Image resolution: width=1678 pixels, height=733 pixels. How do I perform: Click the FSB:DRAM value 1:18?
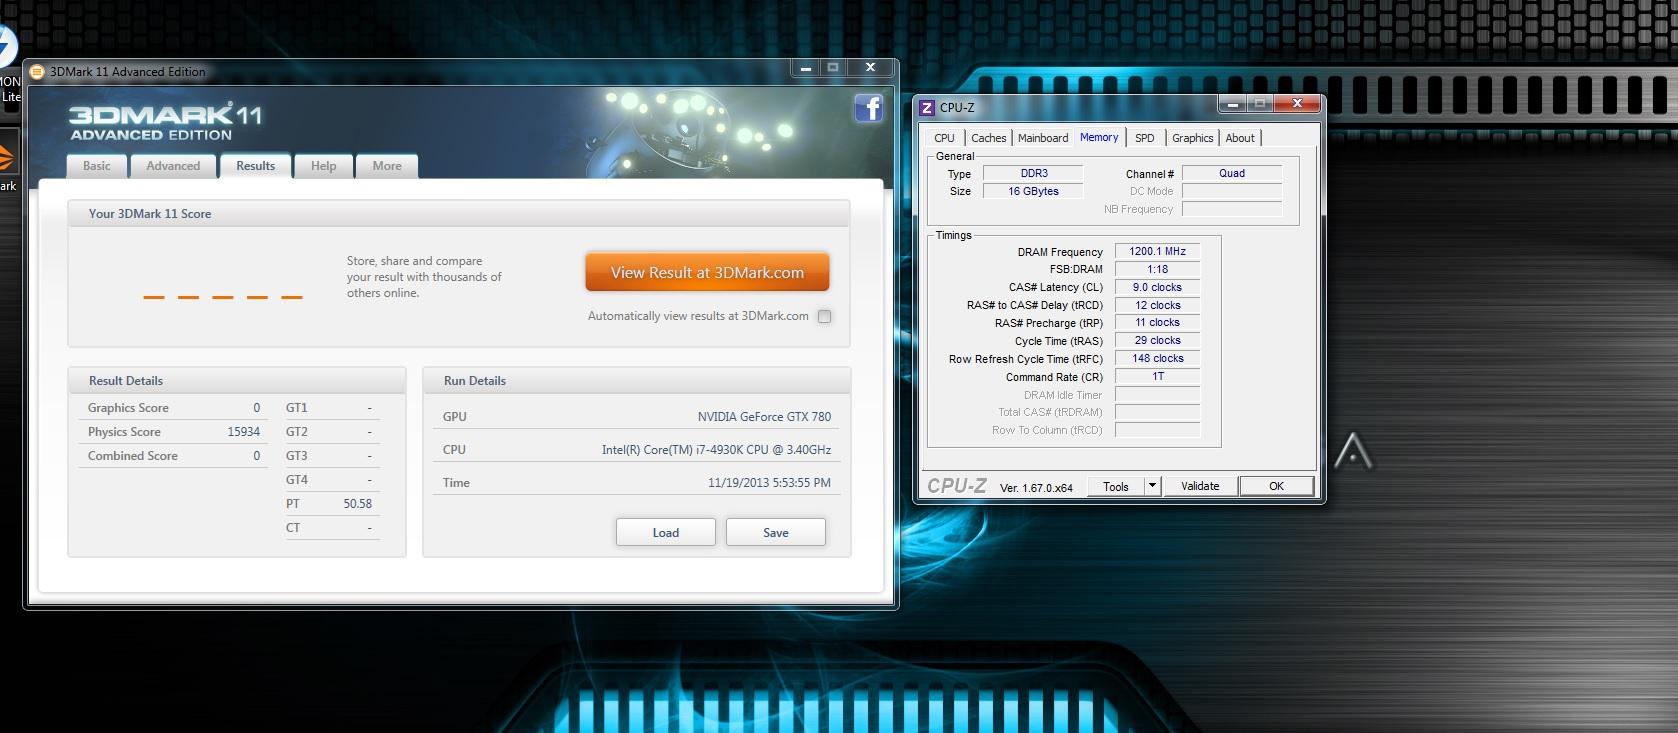pos(1157,270)
